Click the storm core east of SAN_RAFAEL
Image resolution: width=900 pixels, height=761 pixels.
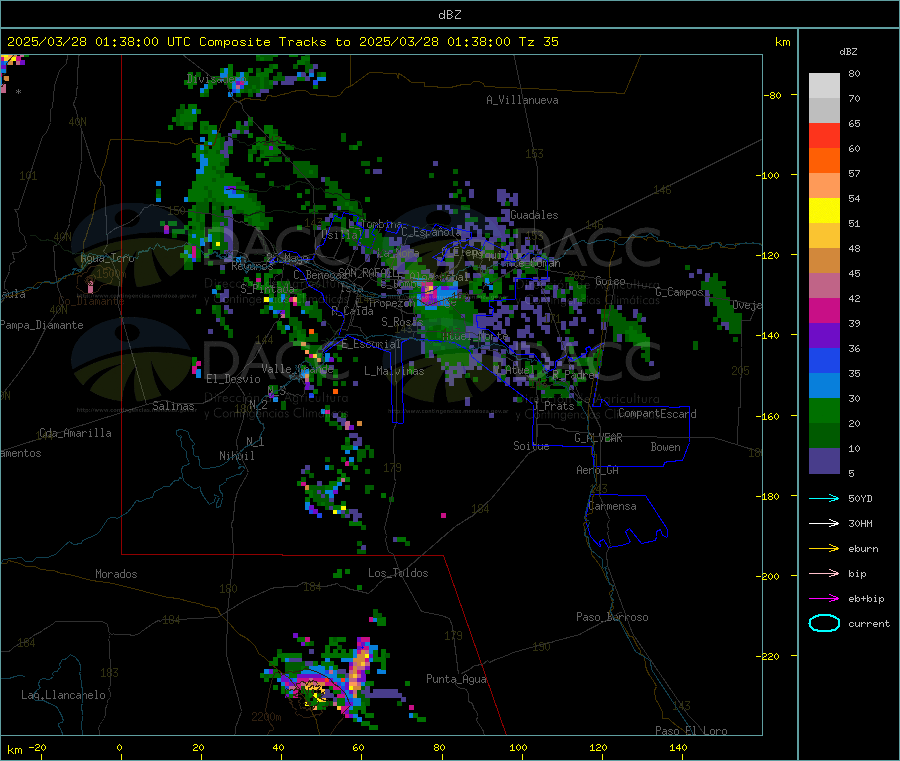coord(430,292)
